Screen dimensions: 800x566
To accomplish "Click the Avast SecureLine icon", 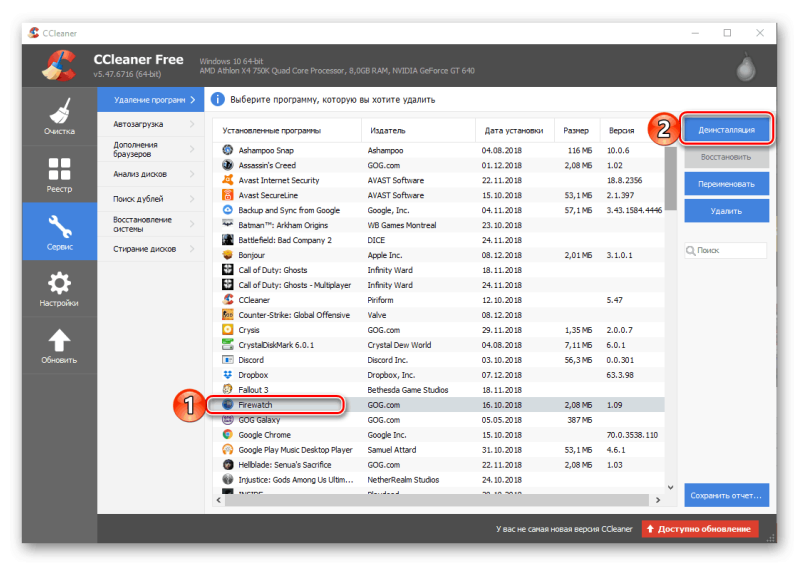I will coord(228,195).
